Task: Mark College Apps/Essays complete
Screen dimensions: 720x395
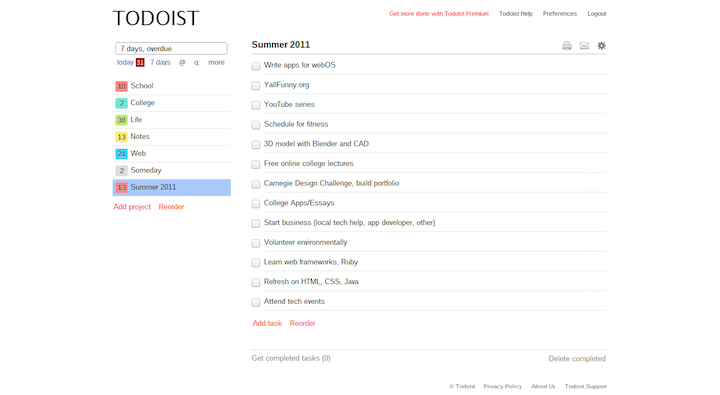Action: 256,204
